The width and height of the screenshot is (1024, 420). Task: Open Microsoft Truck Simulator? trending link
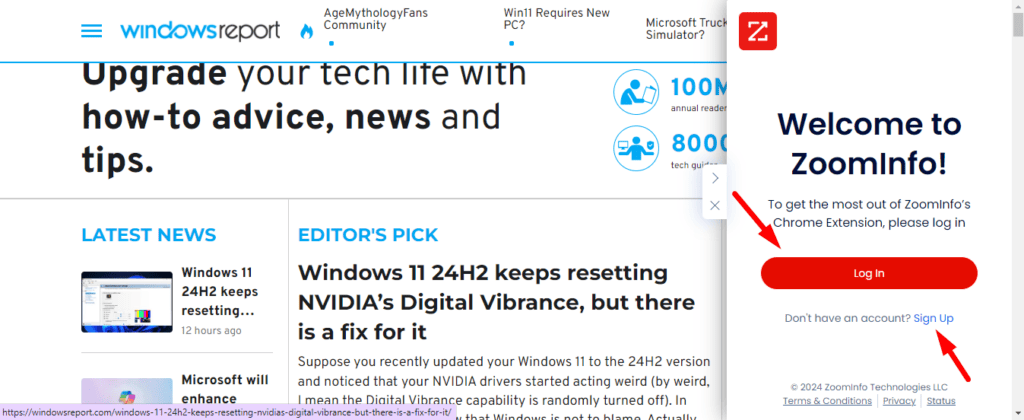click(x=686, y=29)
